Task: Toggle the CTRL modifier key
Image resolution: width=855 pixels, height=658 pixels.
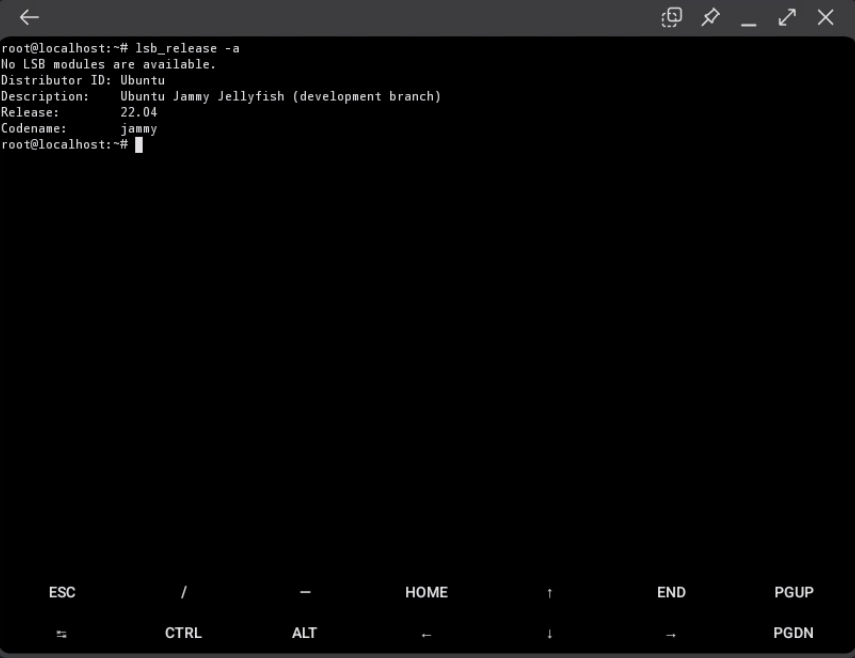Action: pyautogui.click(x=183, y=633)
